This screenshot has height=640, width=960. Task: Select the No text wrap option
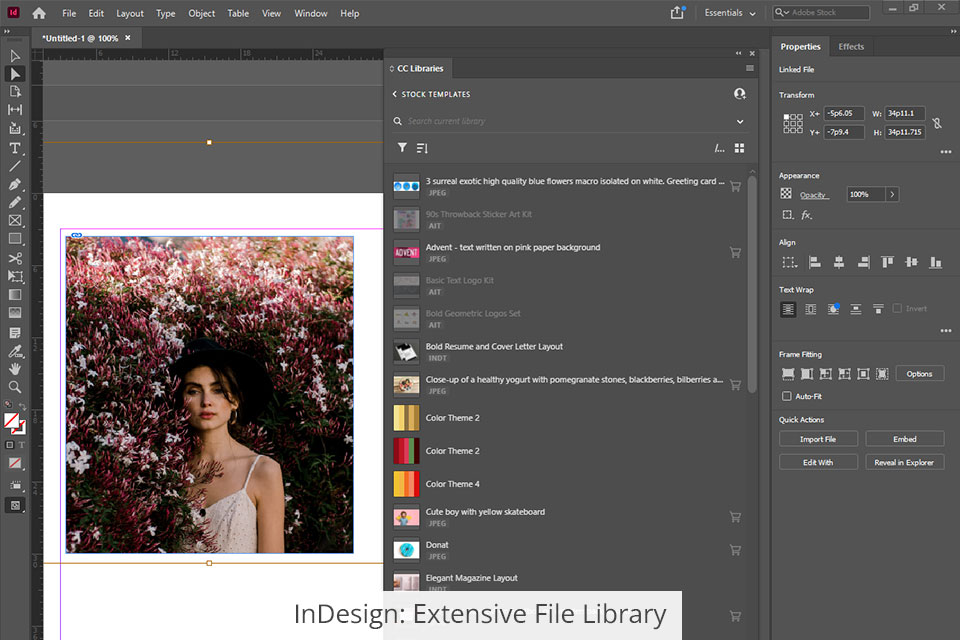[788, 309]
